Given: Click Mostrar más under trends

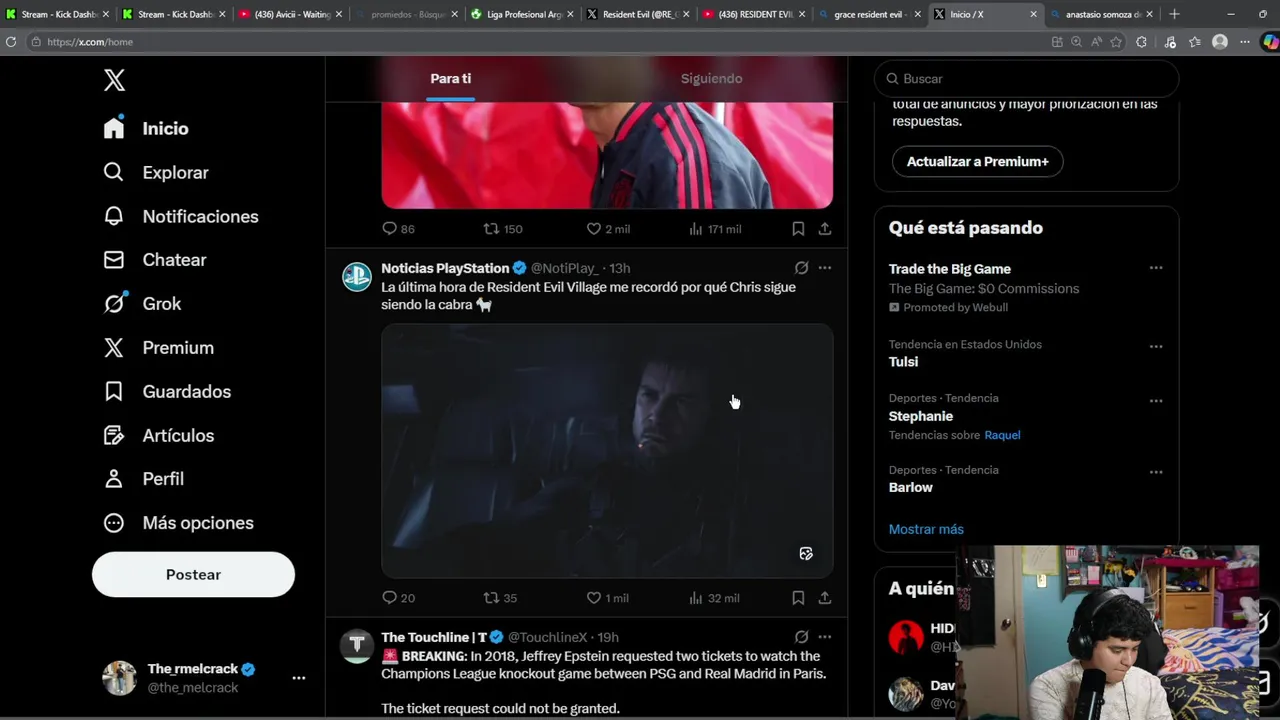Looking at the screenshot, I should point(926,529).
